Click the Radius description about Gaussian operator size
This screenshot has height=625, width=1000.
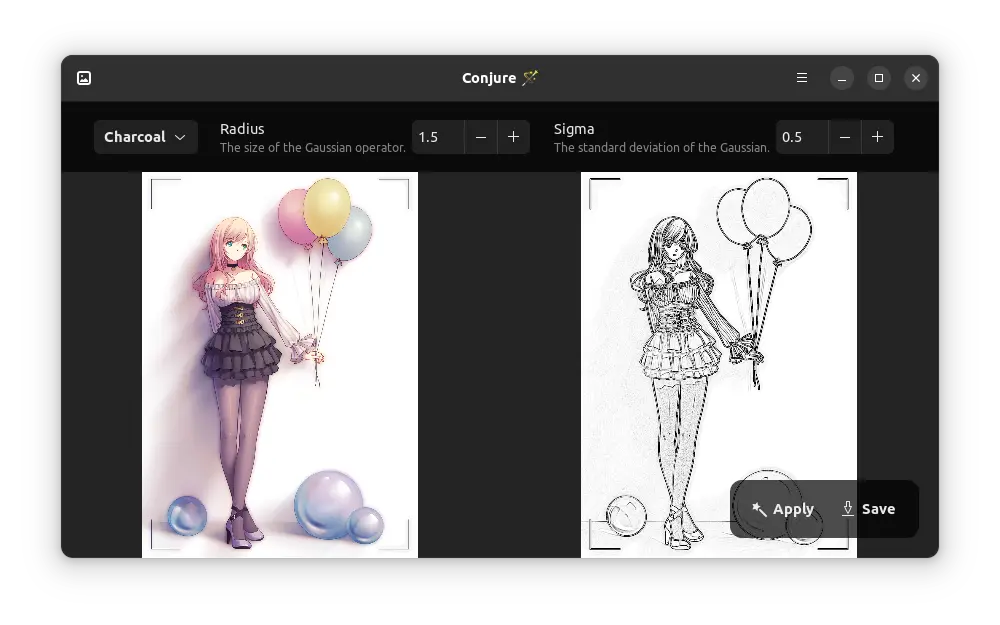pyautogui.click(x=312, y=148)
